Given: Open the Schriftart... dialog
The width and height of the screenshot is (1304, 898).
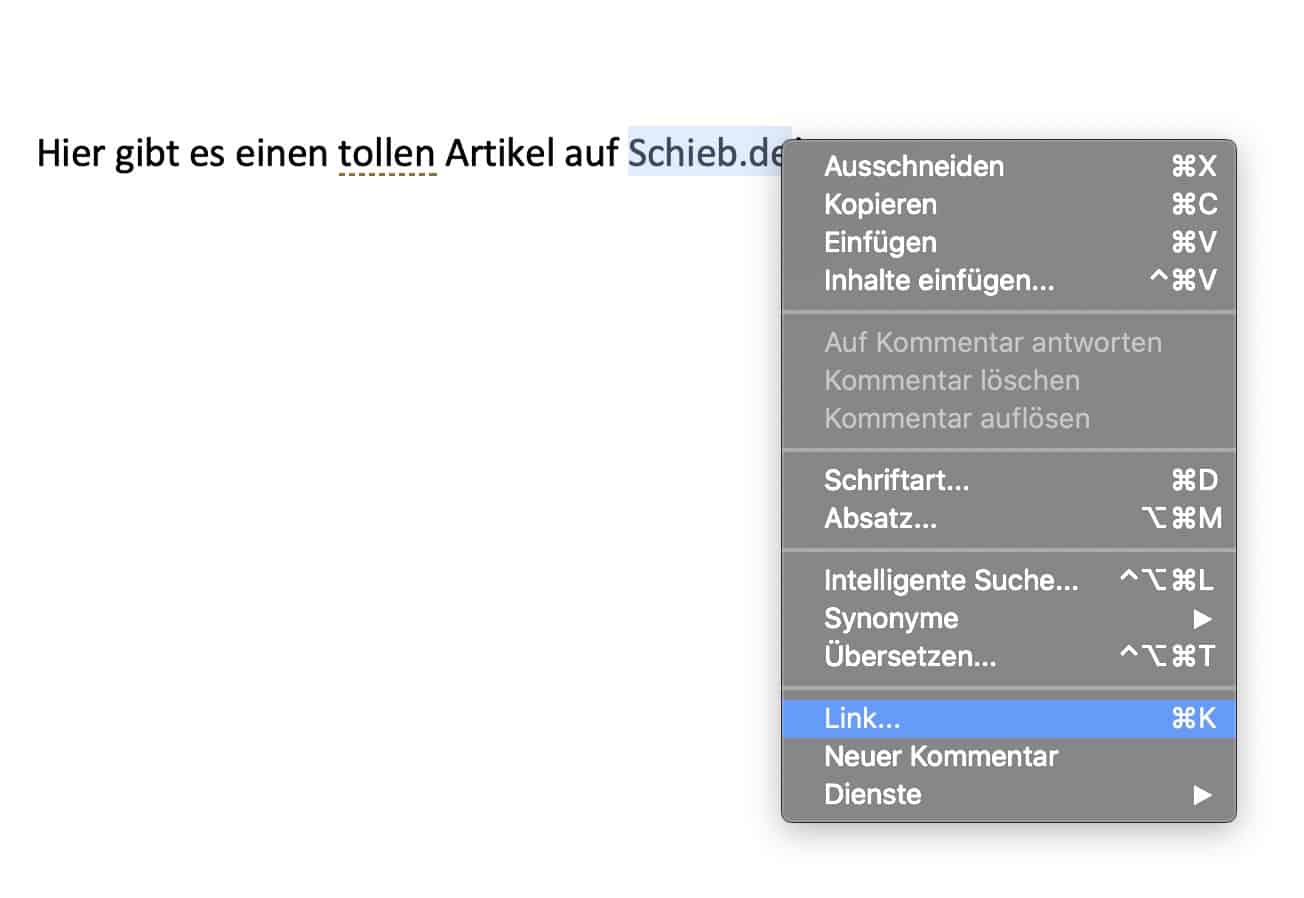Looking at the screenshot, I should [896, 480].
